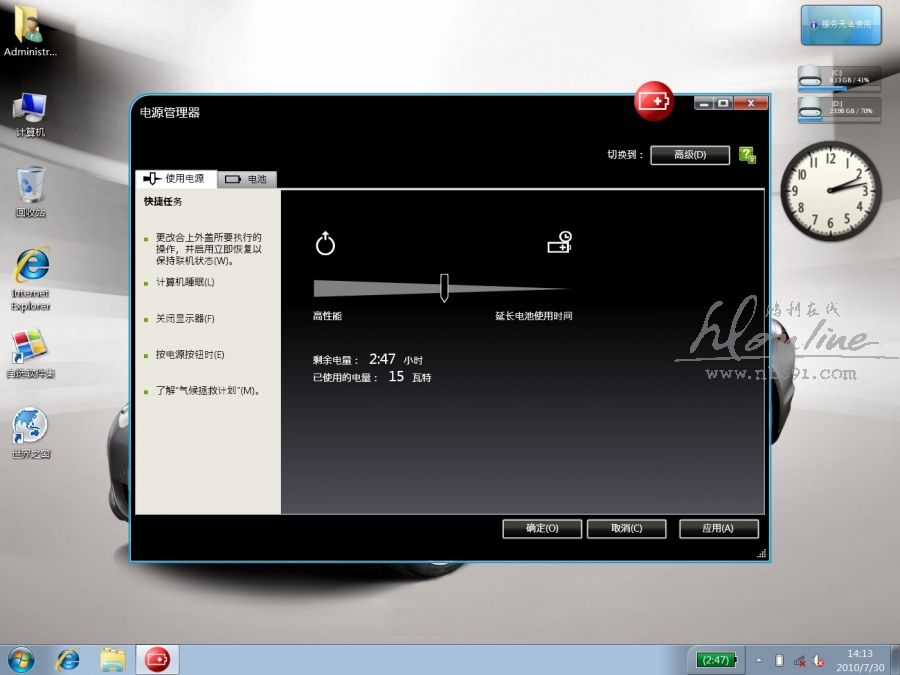900x675 pixels.
Task: Click the analog clock gadget
Action: click(x=830, y=190)
